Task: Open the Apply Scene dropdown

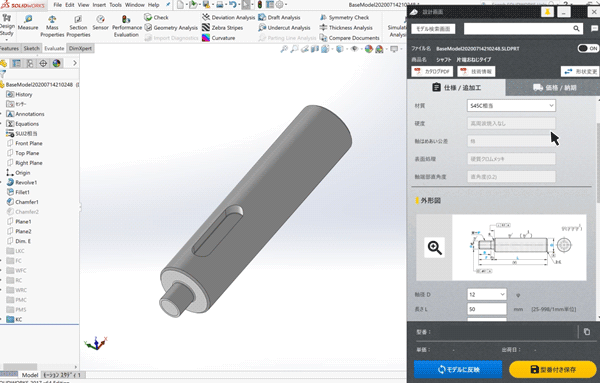Action: pyautogui.click(x=380, y=49)
